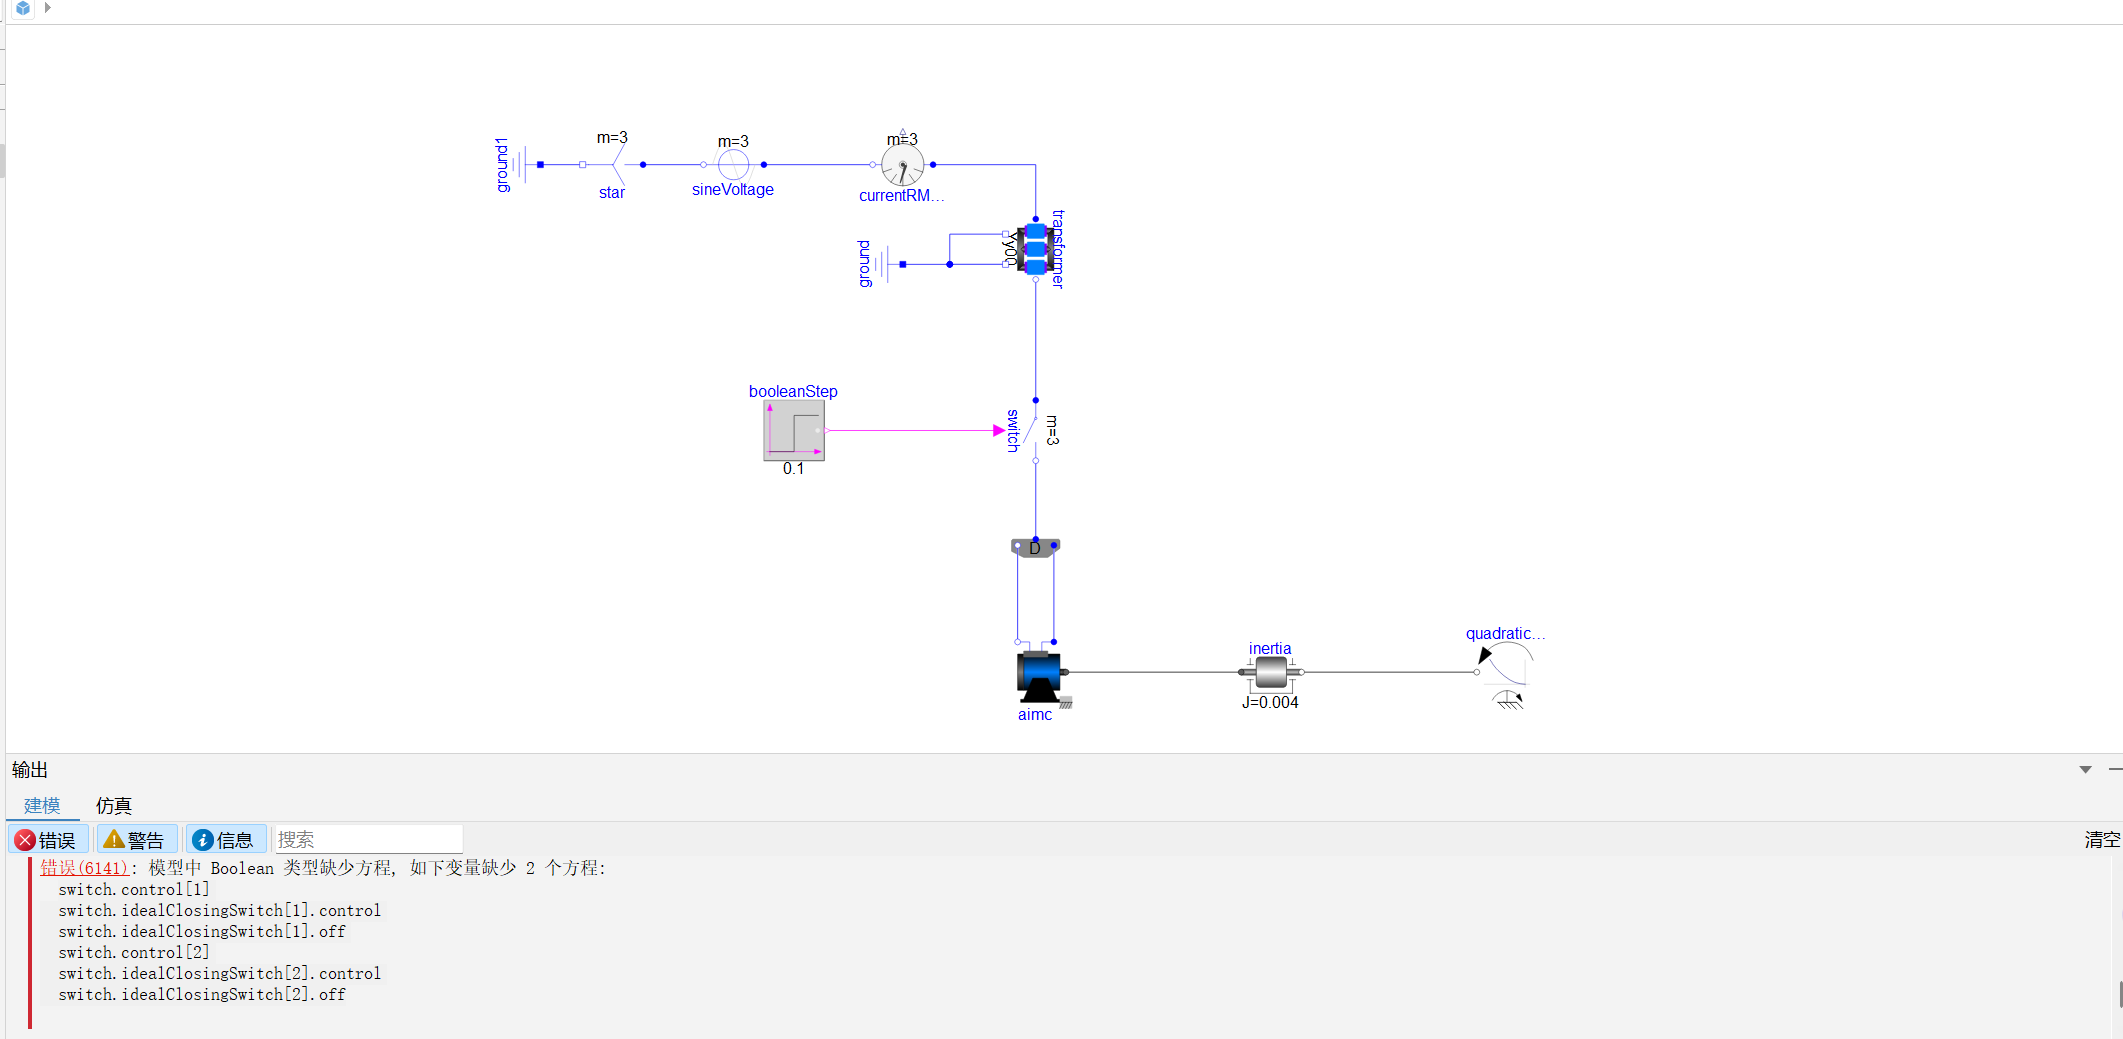Click the switch.idealClosingSwitch[2].off line
The image size is (2123, 1039).
202,995
